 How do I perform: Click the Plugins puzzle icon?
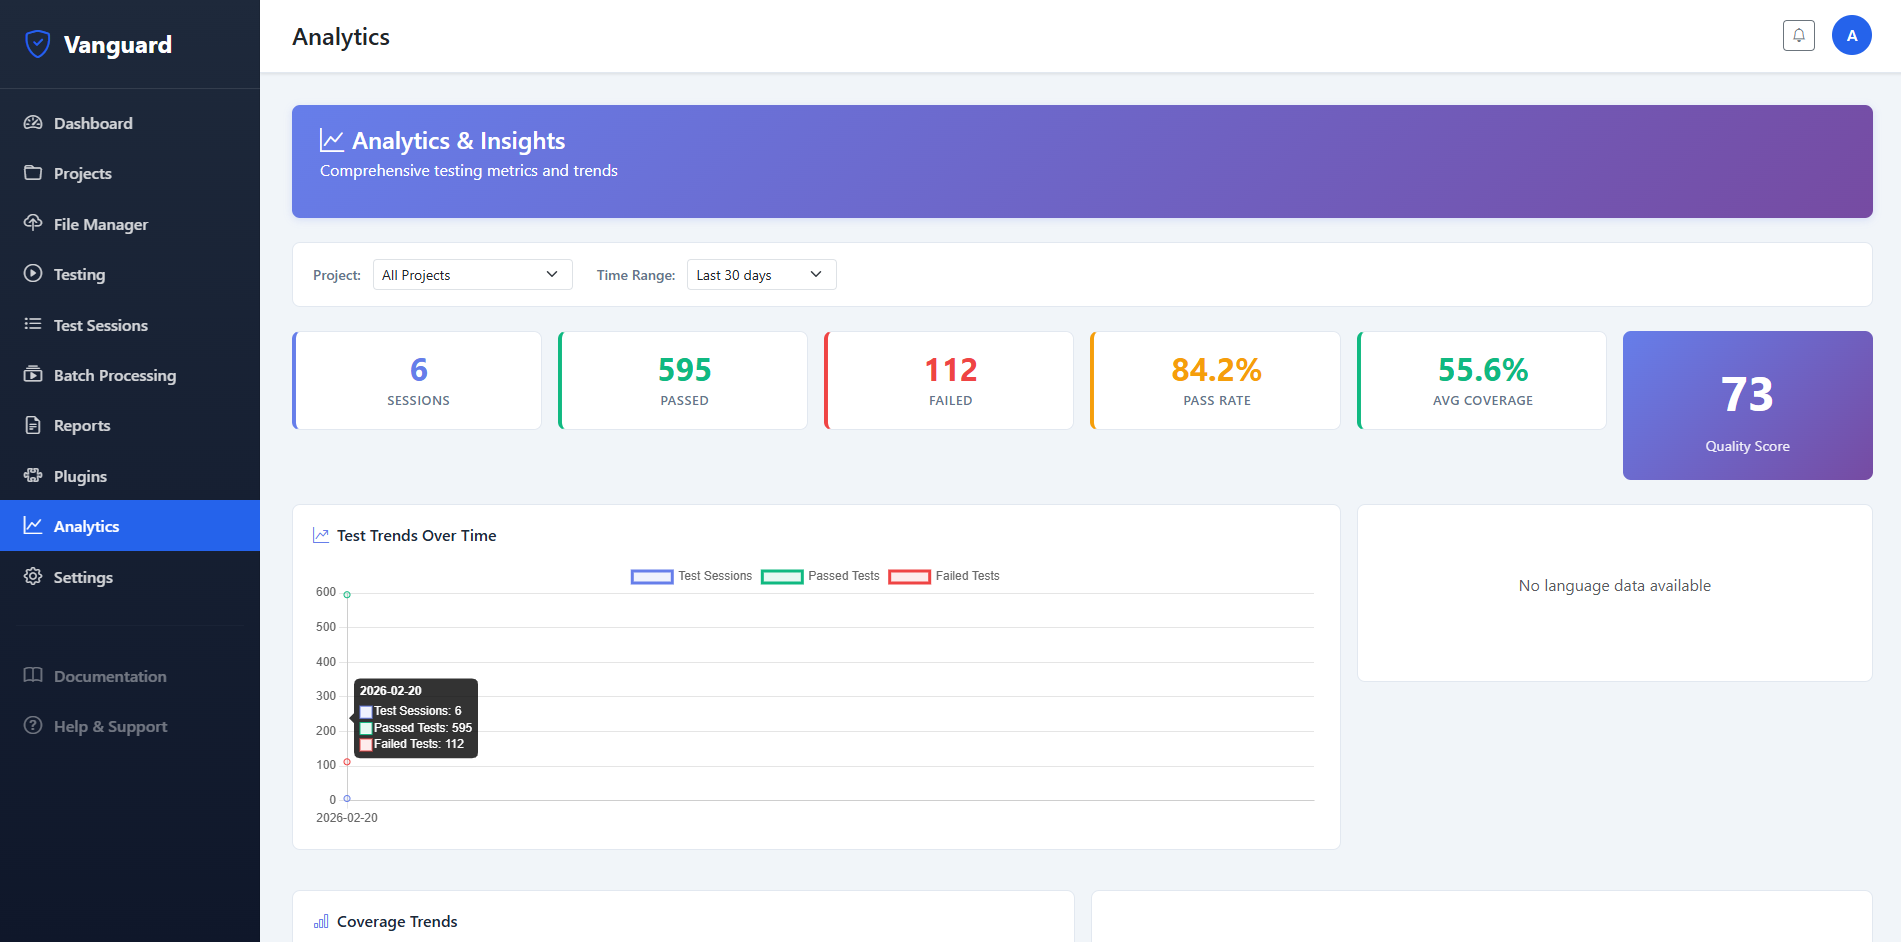[x=33, y=476]
